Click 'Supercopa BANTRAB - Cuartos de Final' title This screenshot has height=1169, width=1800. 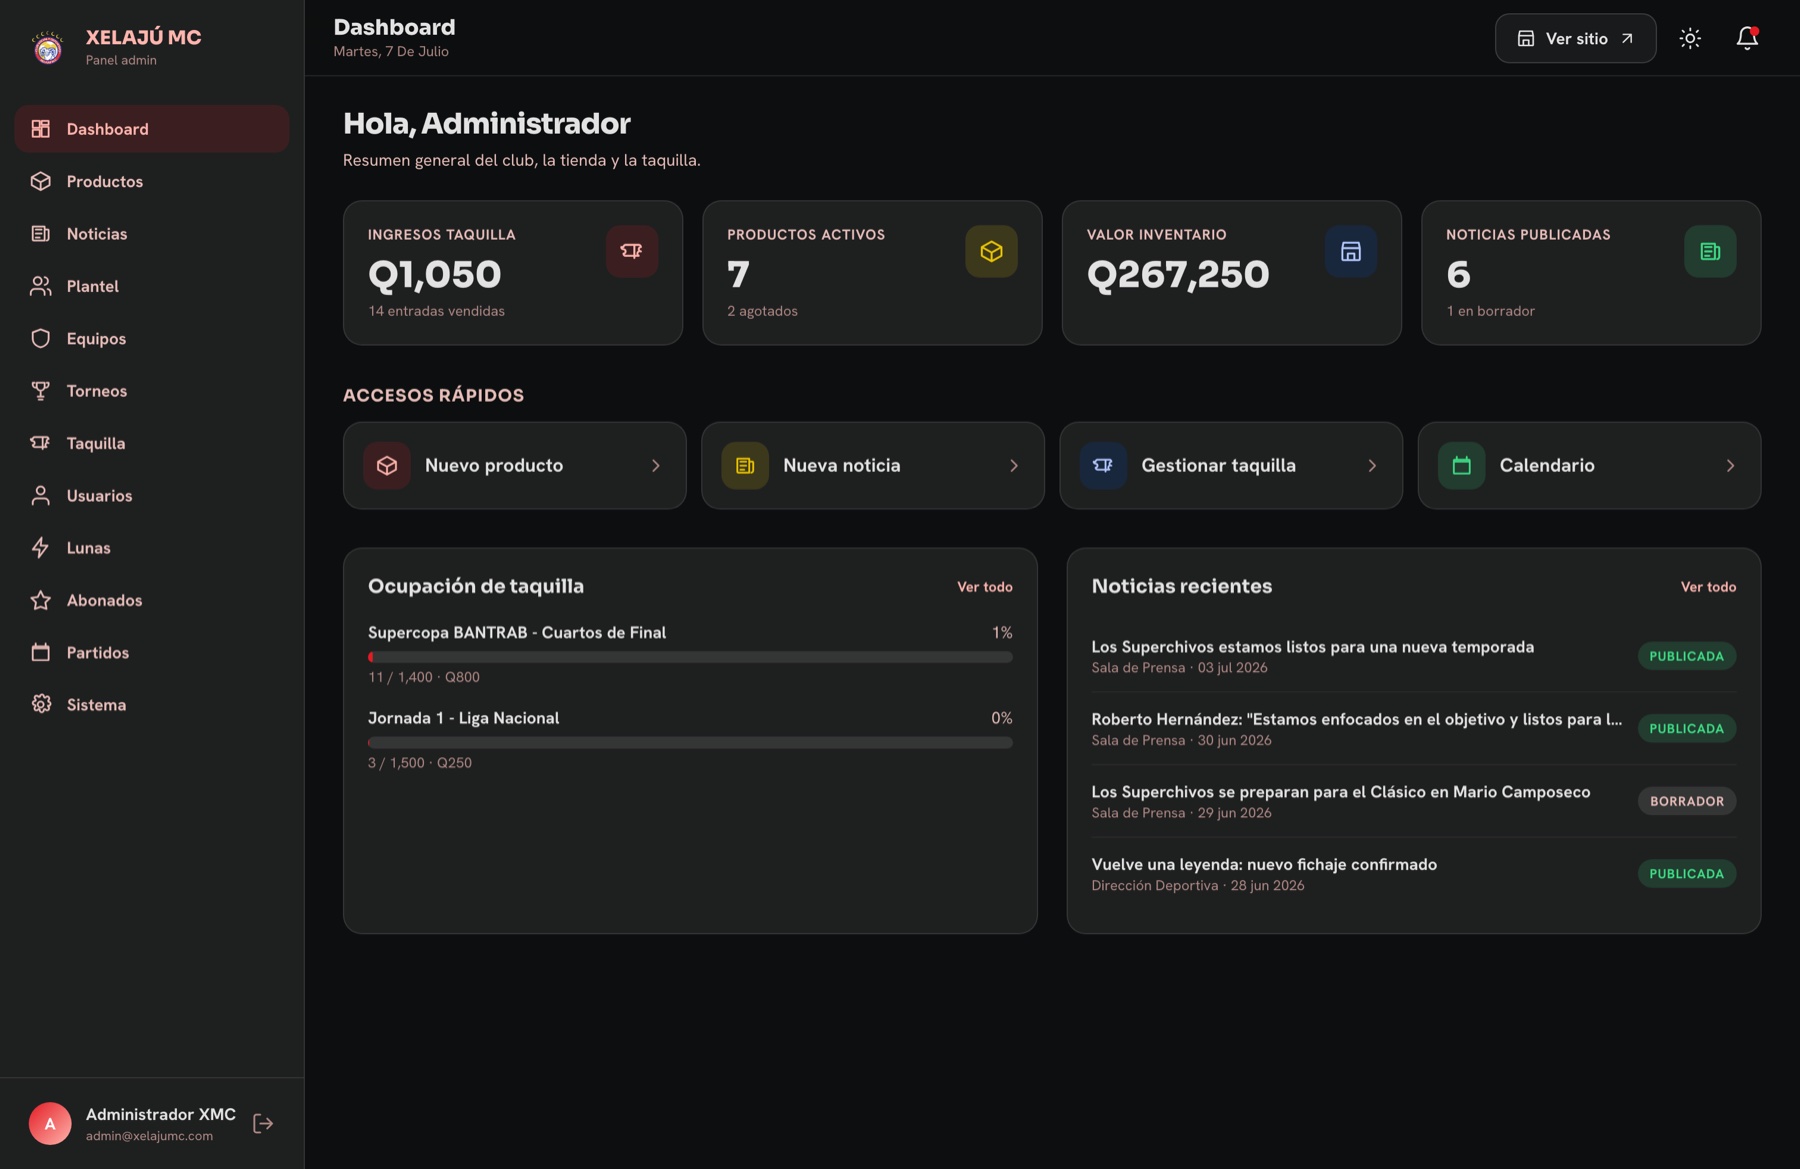click(517, 632)
